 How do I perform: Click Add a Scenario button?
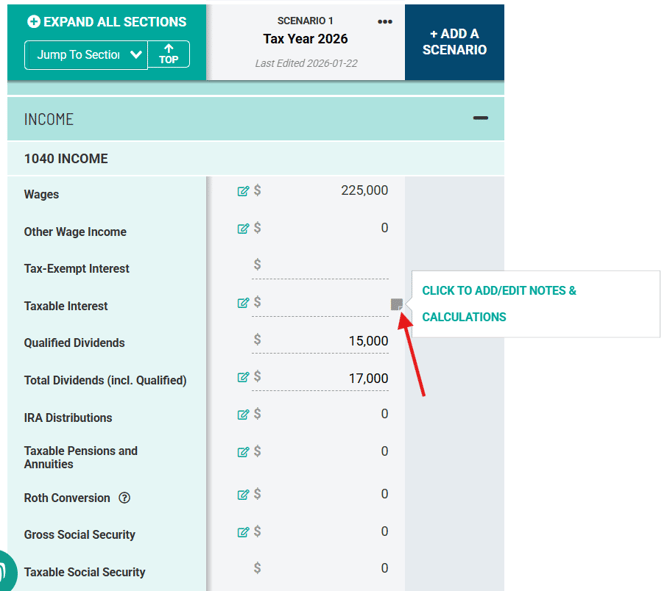[x=454, y=42]
